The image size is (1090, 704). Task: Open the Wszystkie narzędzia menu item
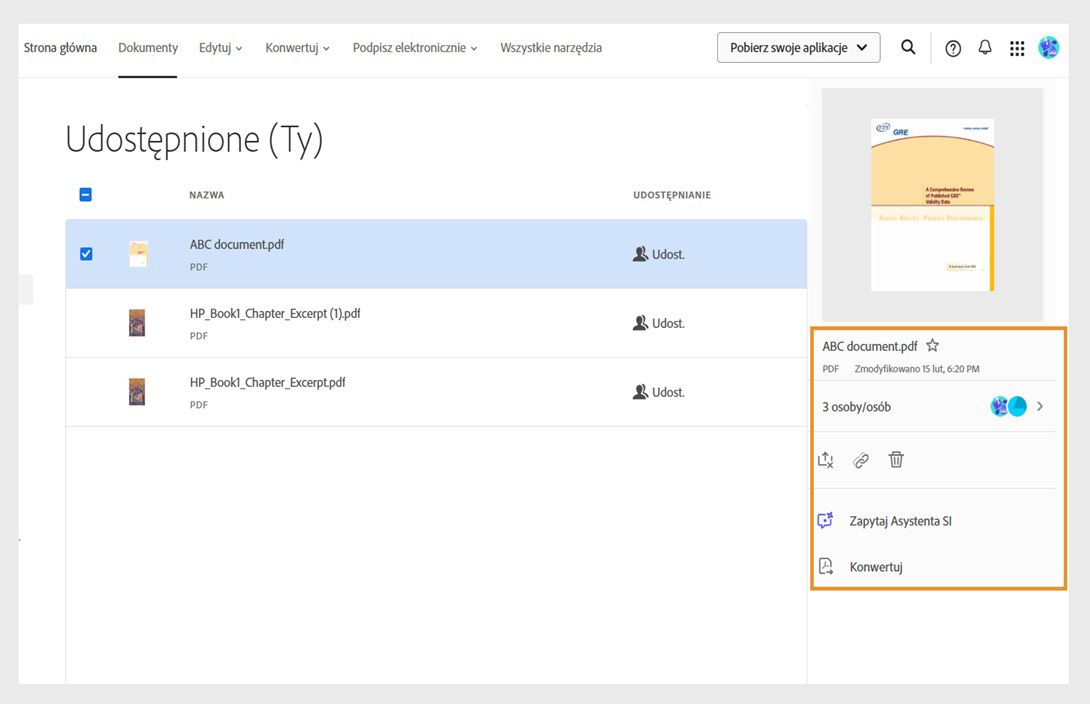click(x=551, y=48)
